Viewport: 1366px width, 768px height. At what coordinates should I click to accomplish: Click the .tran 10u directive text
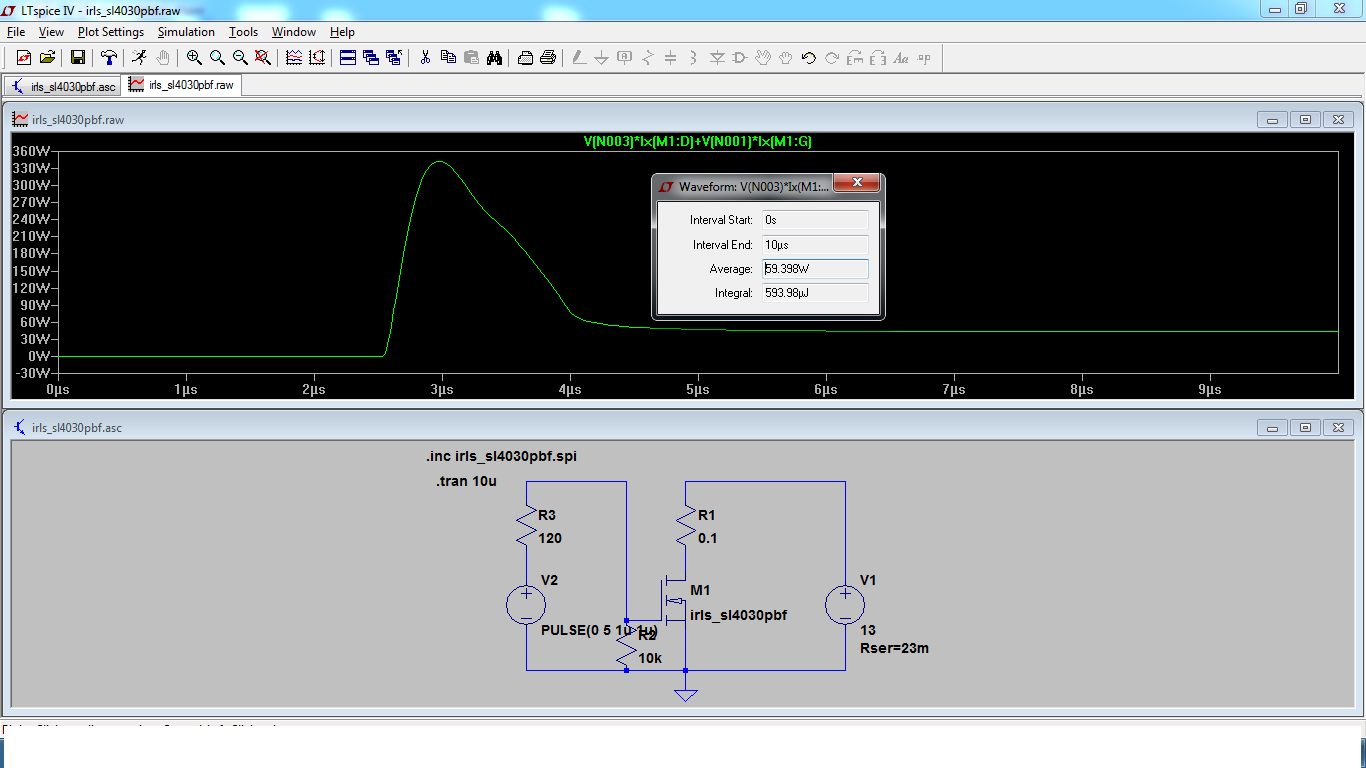tap(466, 481)
